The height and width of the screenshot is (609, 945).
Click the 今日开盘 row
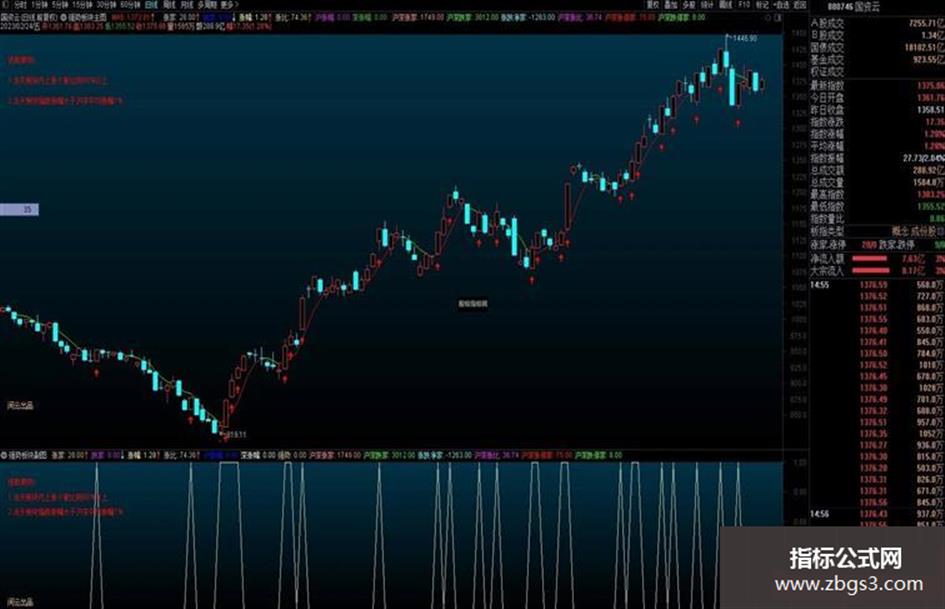pos(878,98)
